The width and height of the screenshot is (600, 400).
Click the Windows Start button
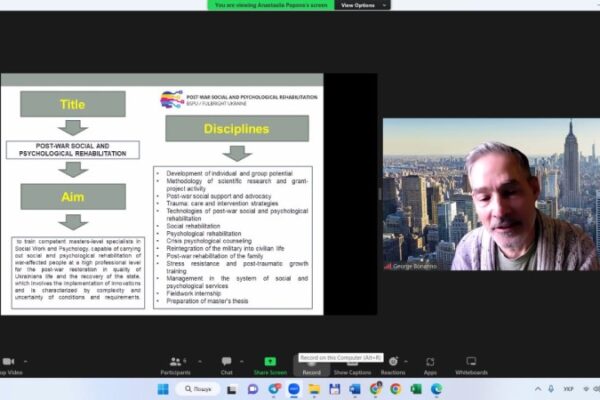coord(163,389)
